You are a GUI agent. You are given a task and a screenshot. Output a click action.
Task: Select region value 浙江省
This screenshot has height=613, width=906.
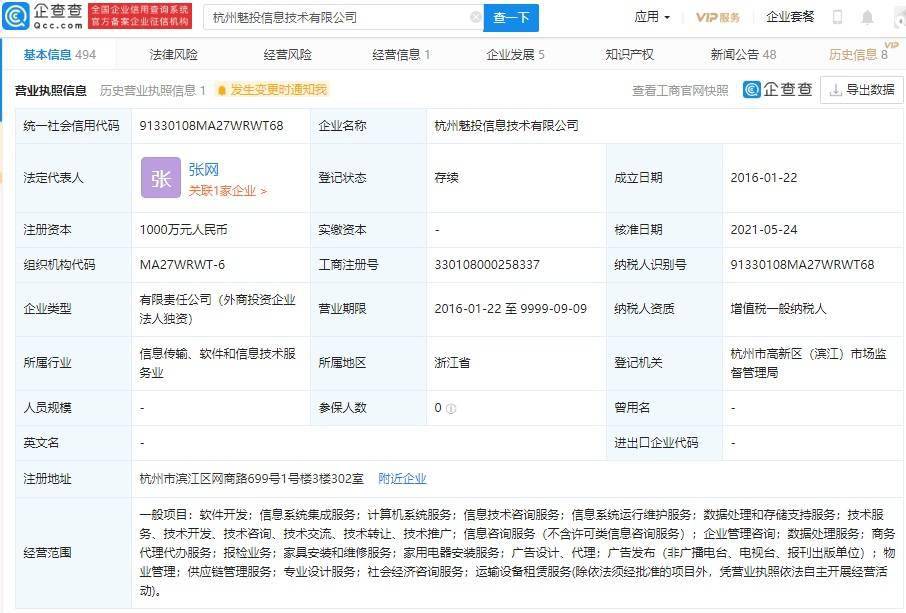[452, 363]
